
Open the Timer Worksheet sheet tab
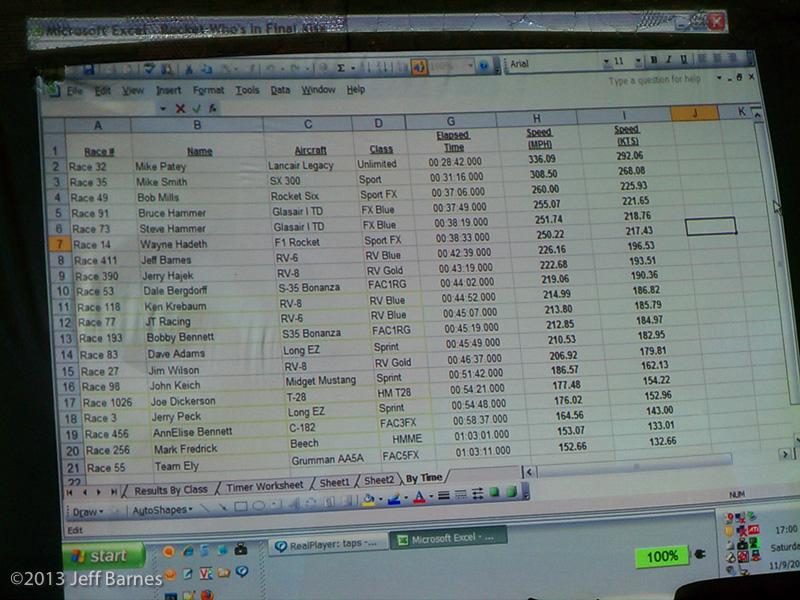coord(264,486)
